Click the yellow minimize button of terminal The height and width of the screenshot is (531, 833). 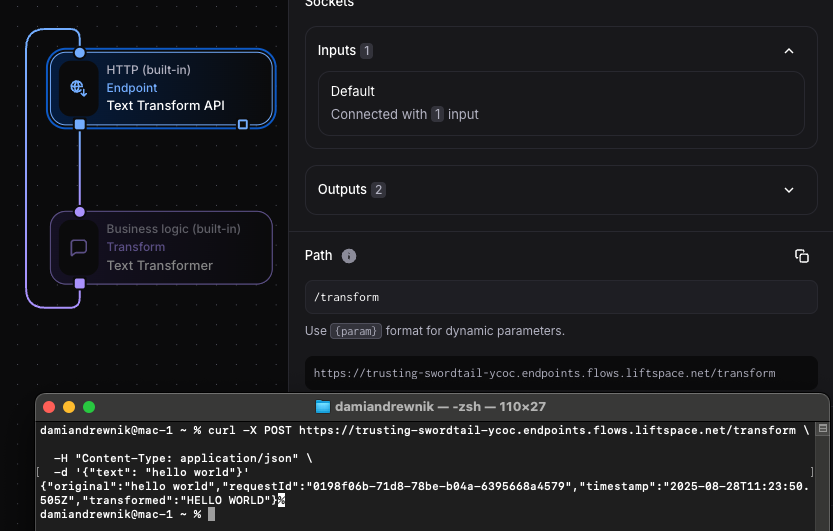69,407
